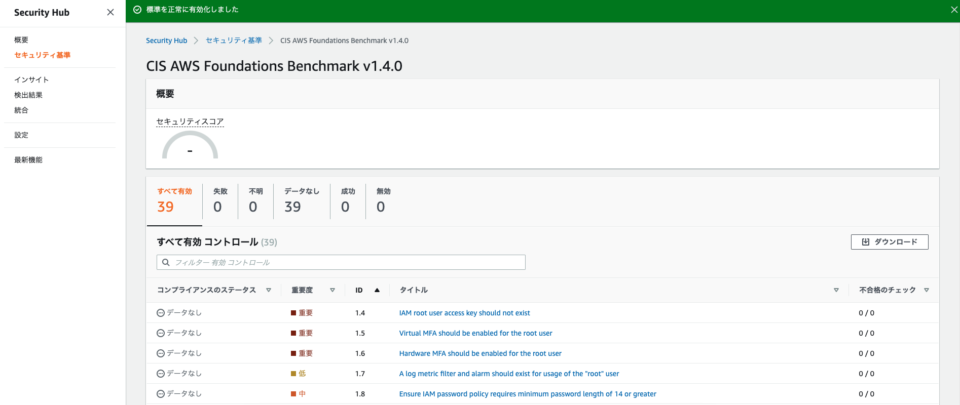
Task: Open セキュリティ基準 in the sidebar
Action: point(42,55)
